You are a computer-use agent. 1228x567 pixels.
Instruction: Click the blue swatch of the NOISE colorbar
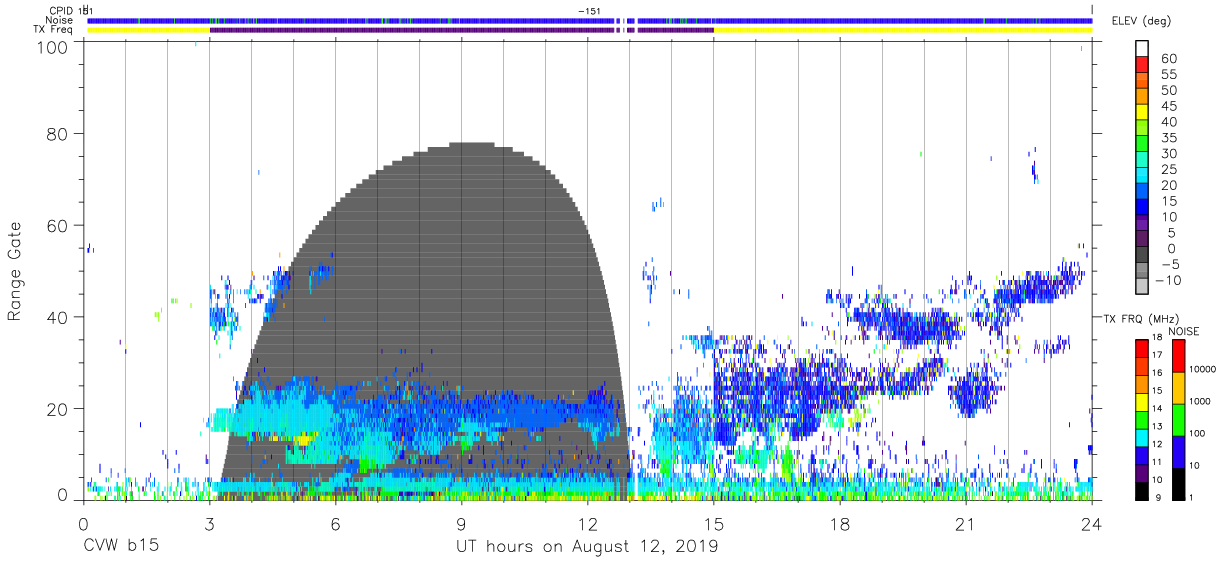pyautogui.click(x=1178, y=452)
